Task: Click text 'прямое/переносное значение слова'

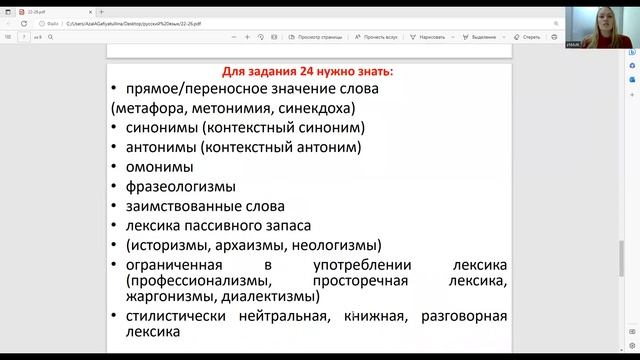Action: pyautogui.click(x=252, y=89)
